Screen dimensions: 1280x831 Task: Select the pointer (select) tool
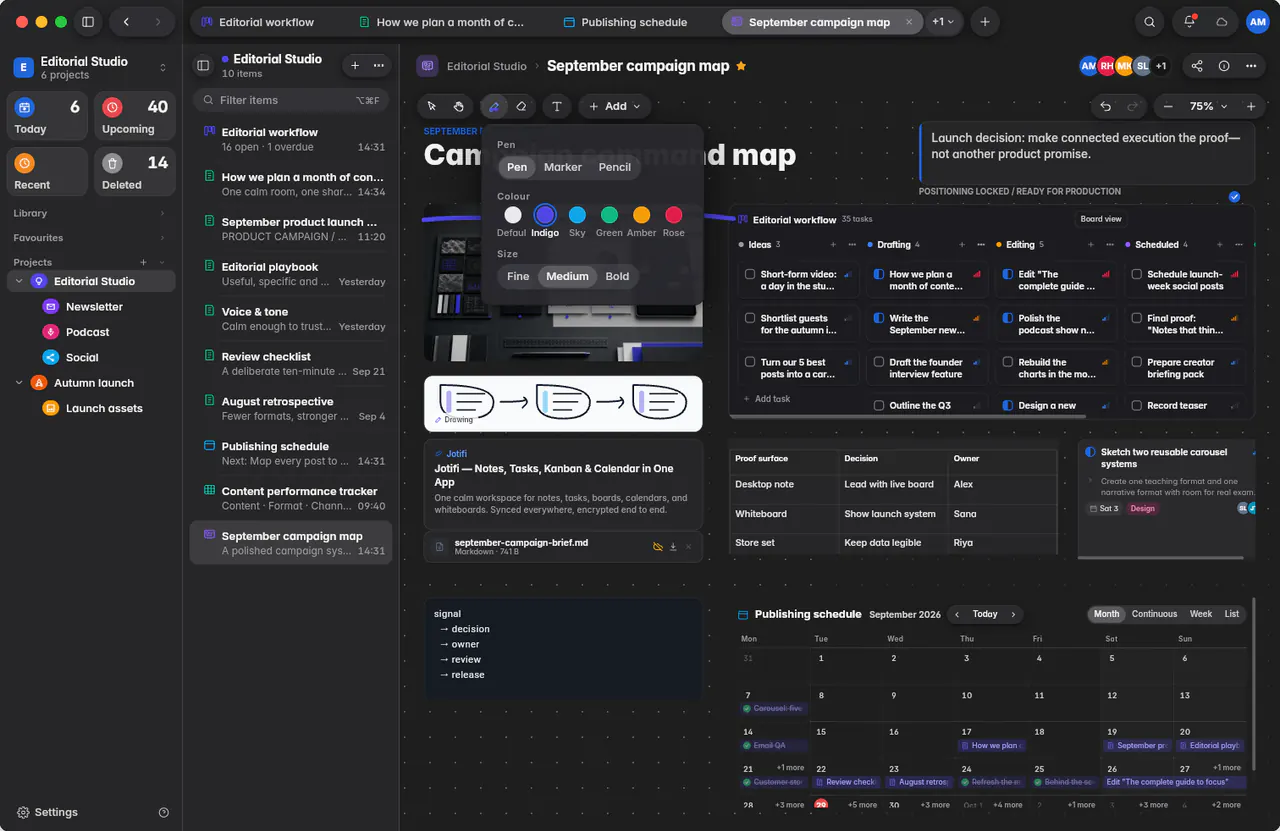[432, 106]
